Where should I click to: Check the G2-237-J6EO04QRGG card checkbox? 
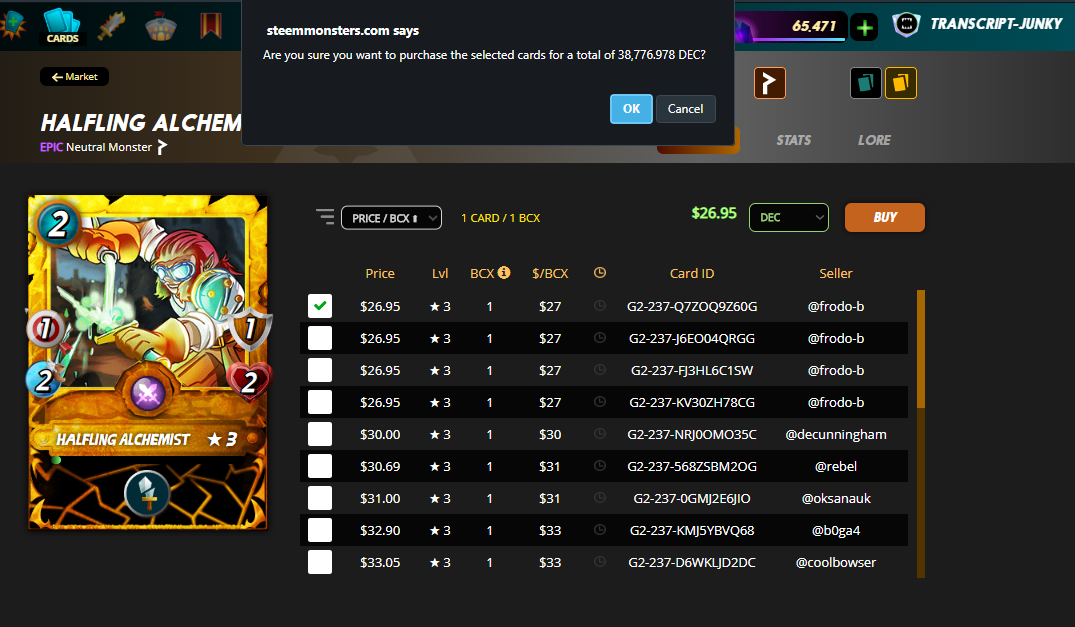[x=319, y=338]
